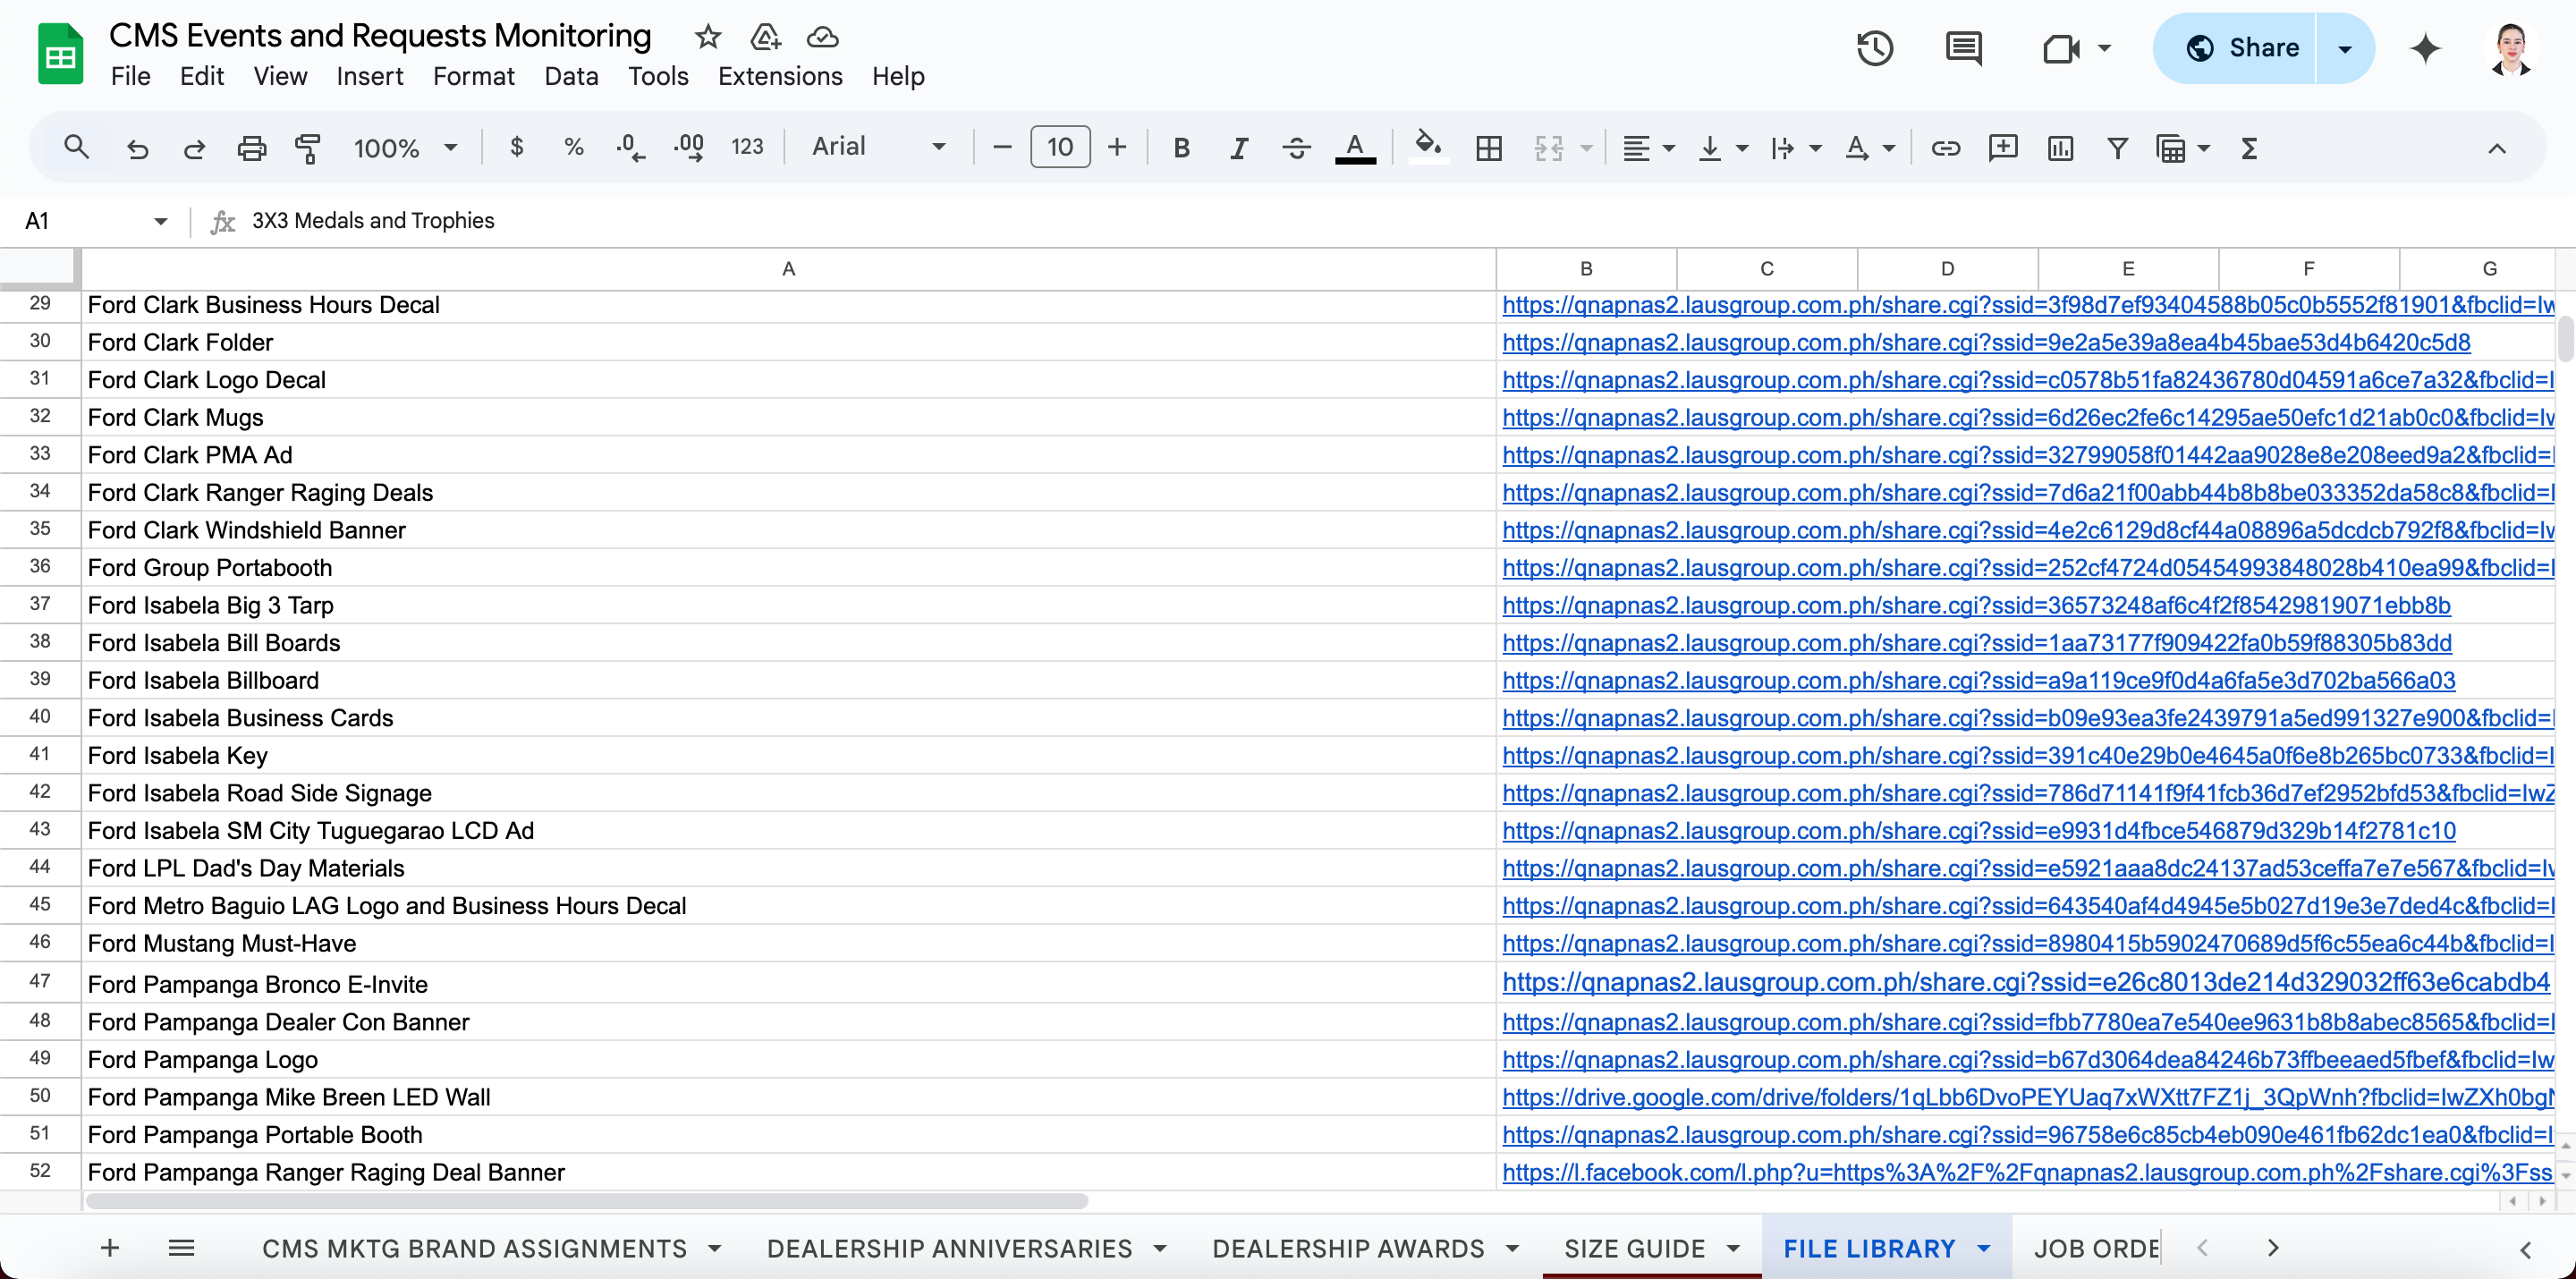
Task: Open the Extensions menu
Action: click(780, 76)
